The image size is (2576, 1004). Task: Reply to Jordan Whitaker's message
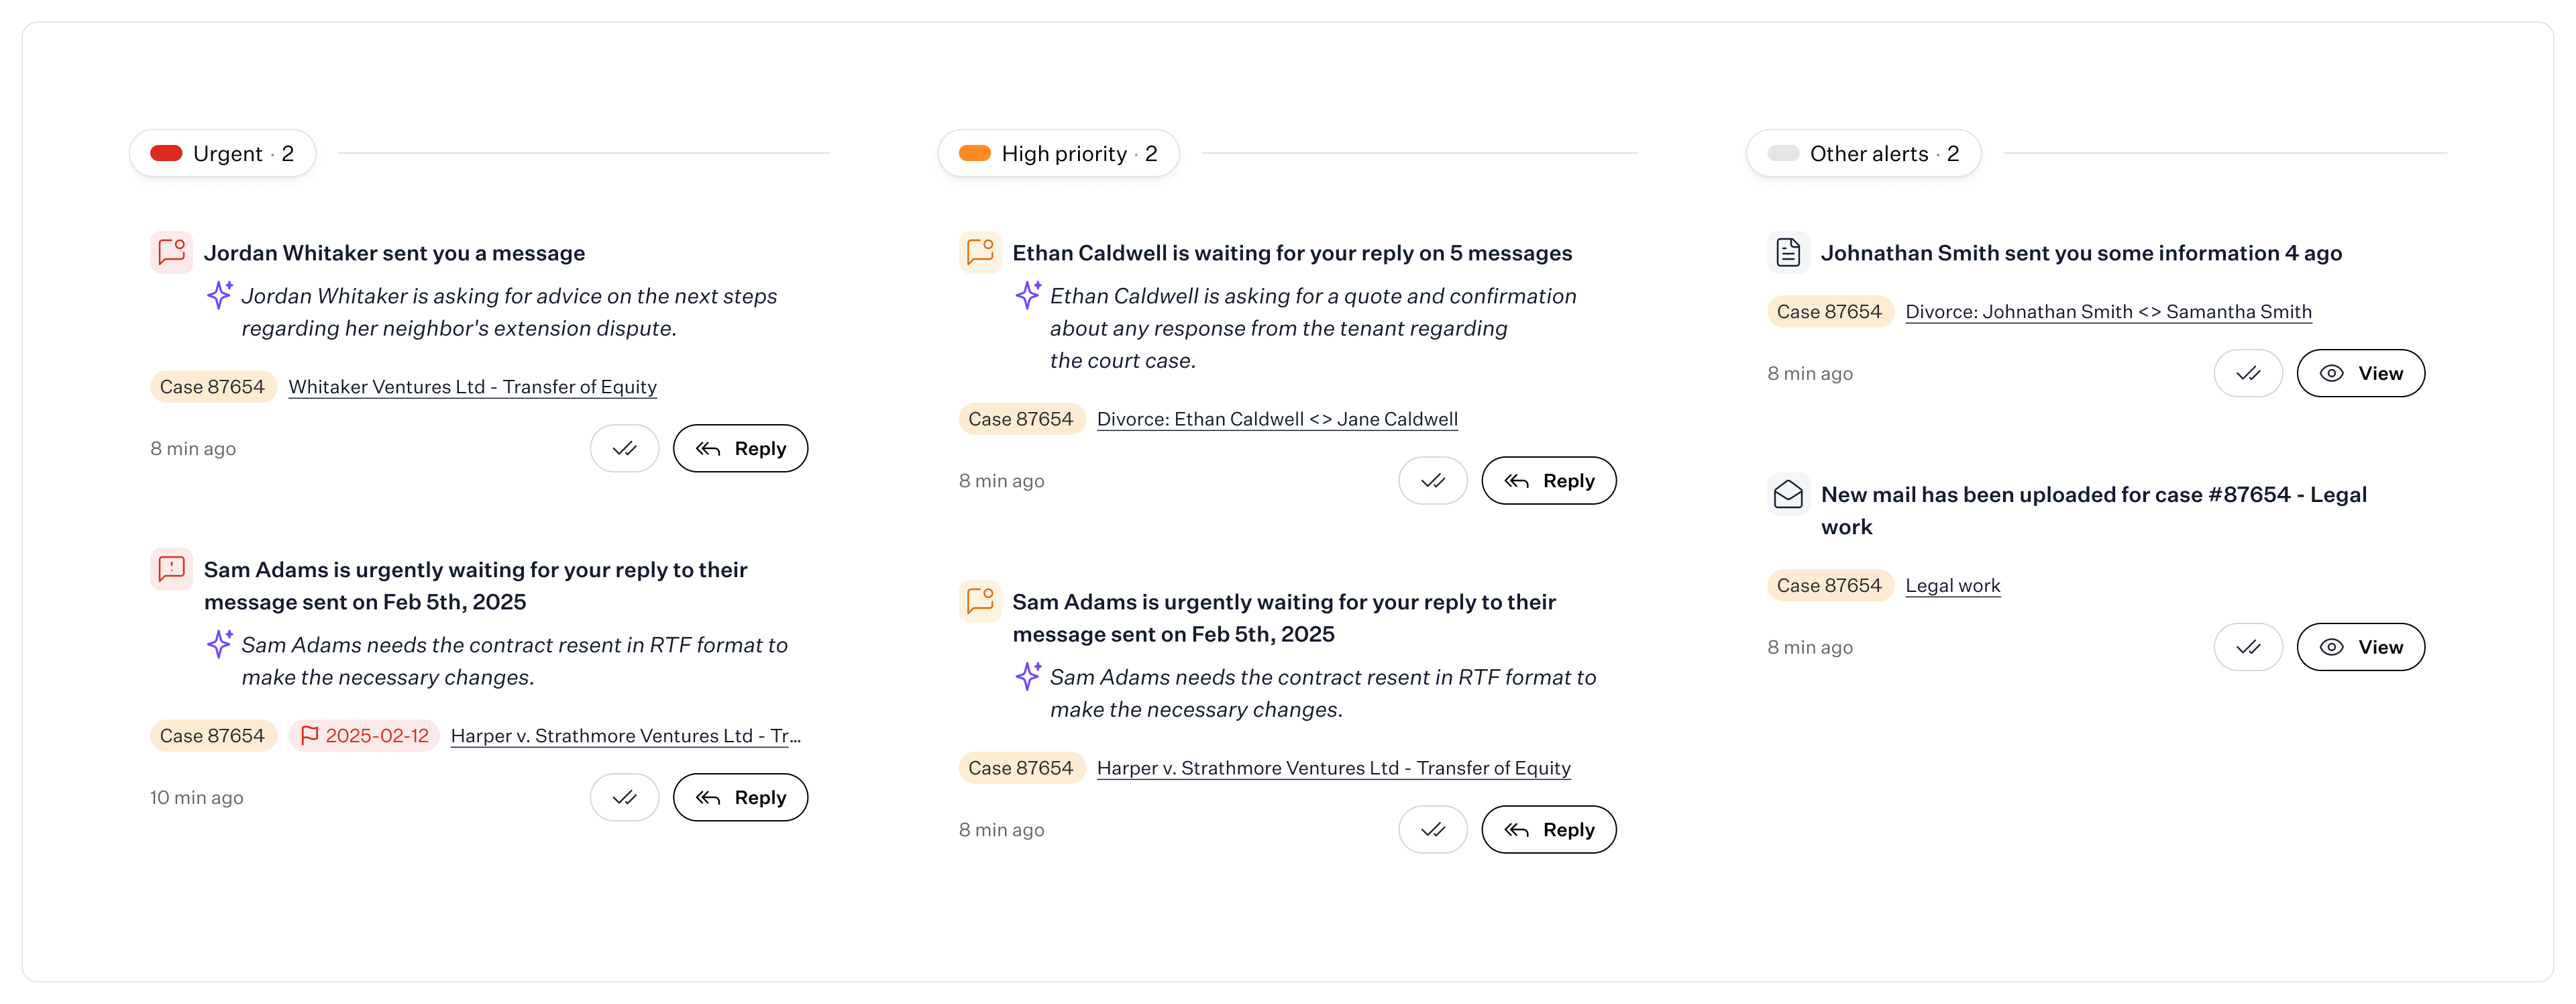(740, 448)
